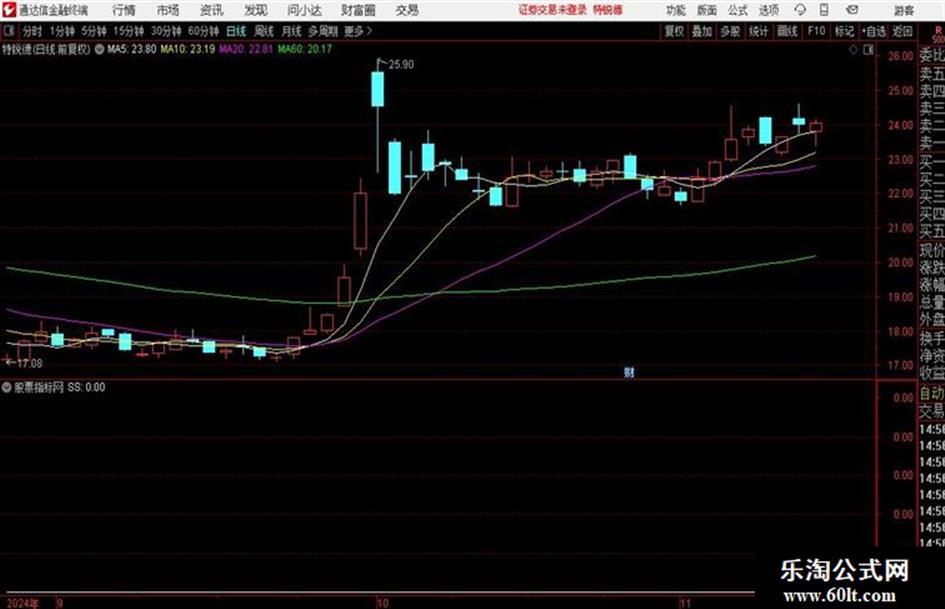Image resolution: width=945 pixels, height=609 pixels.
Task: Open the 功能 menu
Action: (676, 10)
